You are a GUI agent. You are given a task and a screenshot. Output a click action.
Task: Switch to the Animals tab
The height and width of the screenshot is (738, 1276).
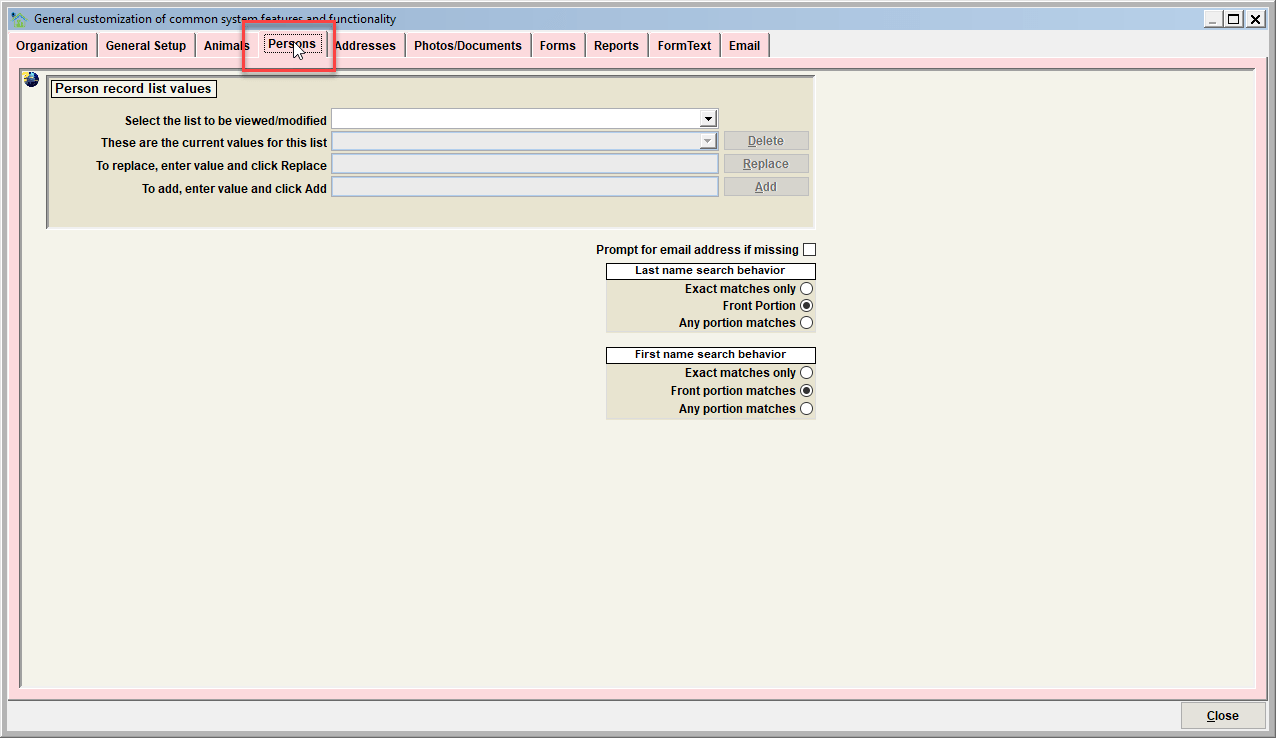click(226, 46)
